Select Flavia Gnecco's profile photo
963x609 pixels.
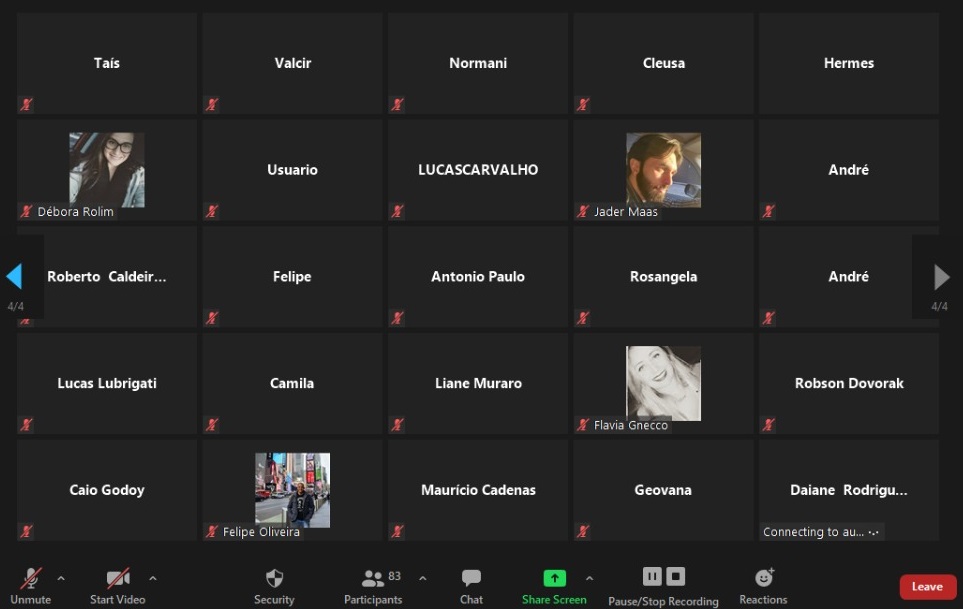(x=663, y=384)
